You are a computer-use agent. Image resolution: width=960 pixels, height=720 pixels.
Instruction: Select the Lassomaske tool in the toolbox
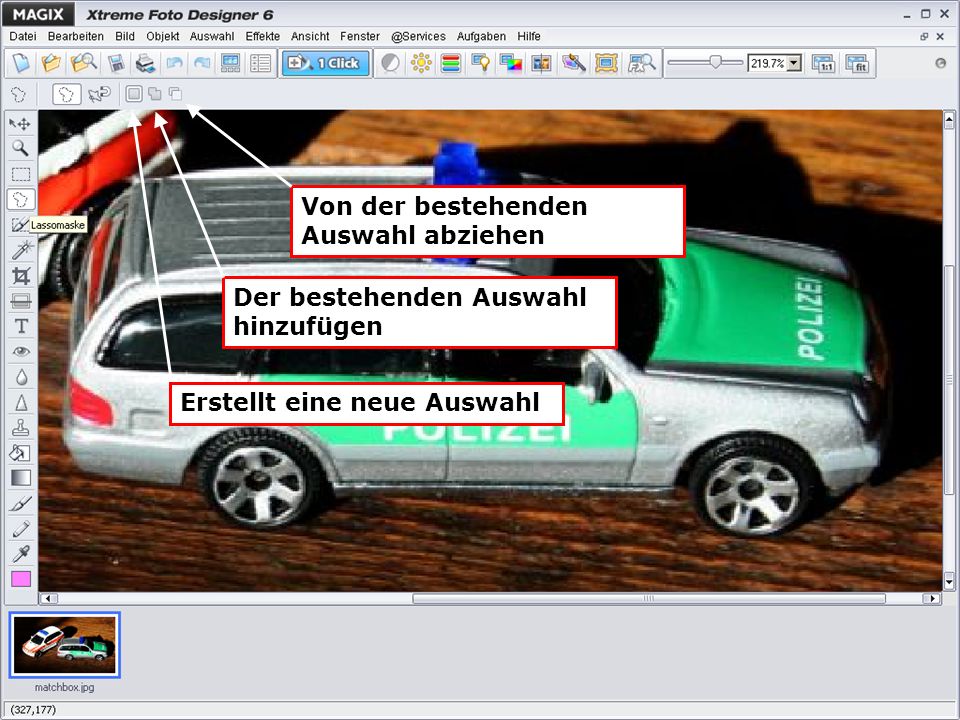pyautogui.click(x=21, y=200)
